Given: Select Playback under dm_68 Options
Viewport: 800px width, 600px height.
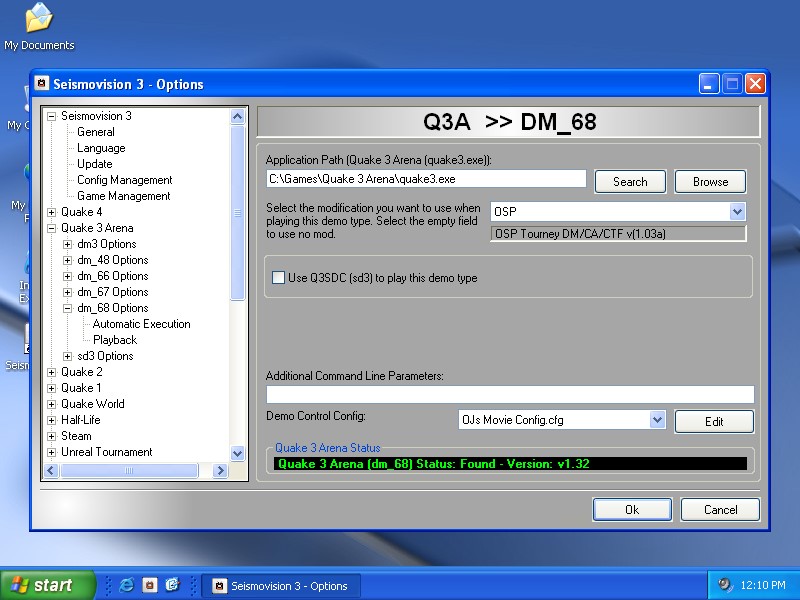Looking at the screenshot, I should [114, 340].
